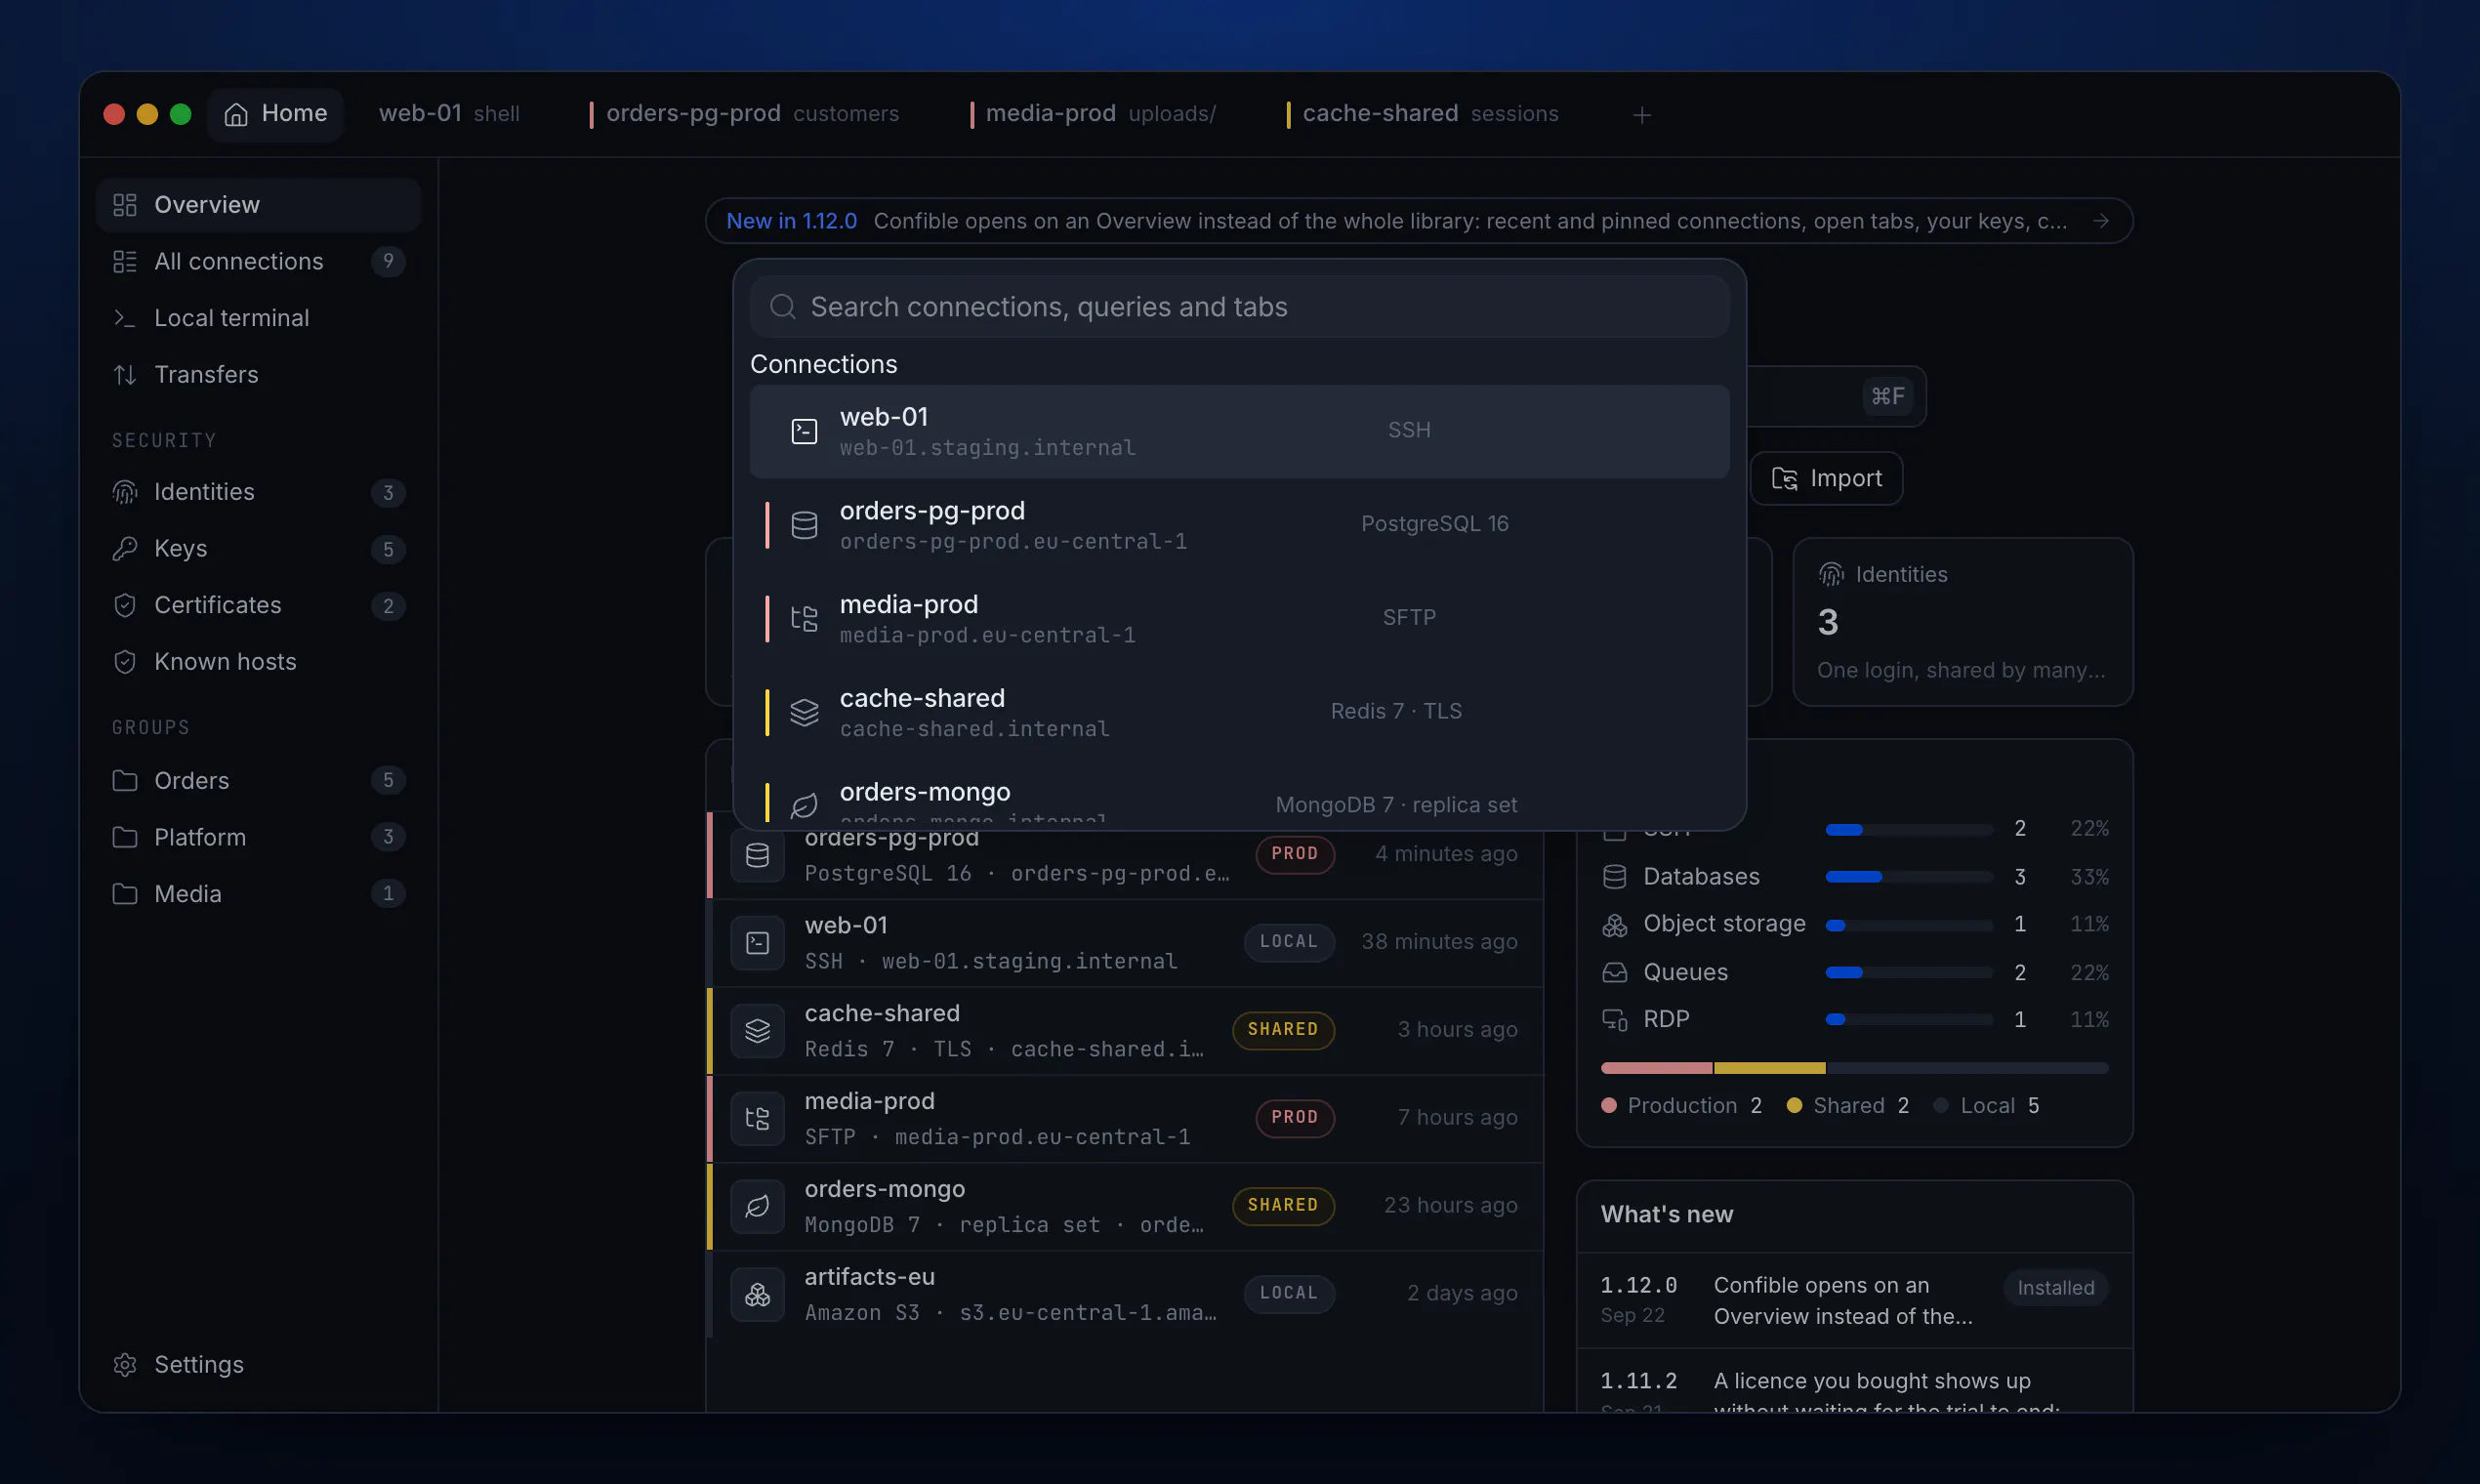Click the Queues progress bar
This screenshot has width=2480, height=1484.
tap(1908, 972)
